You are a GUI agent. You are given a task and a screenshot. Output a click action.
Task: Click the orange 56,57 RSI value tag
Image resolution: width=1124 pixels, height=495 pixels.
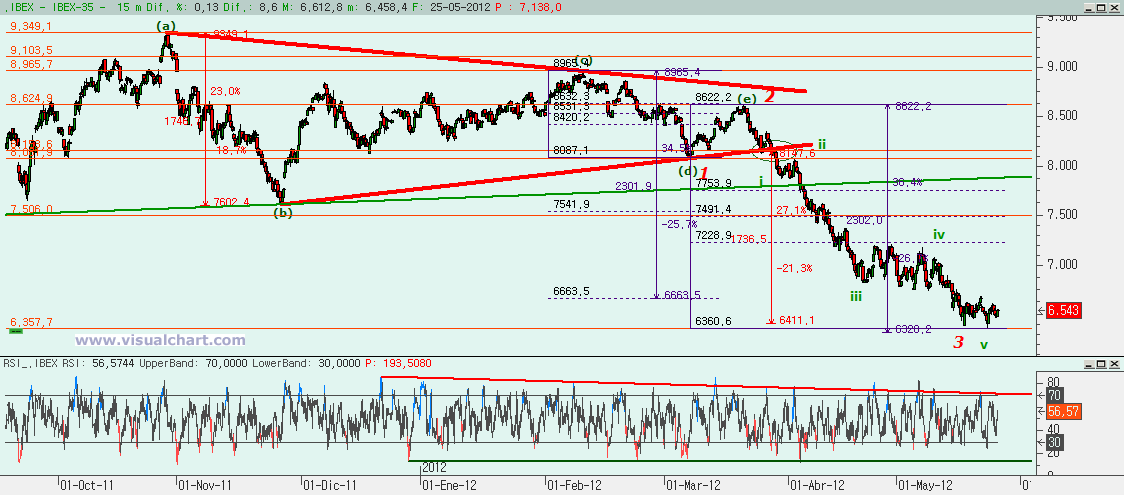pyautogui.click(x=1063, y=411)
